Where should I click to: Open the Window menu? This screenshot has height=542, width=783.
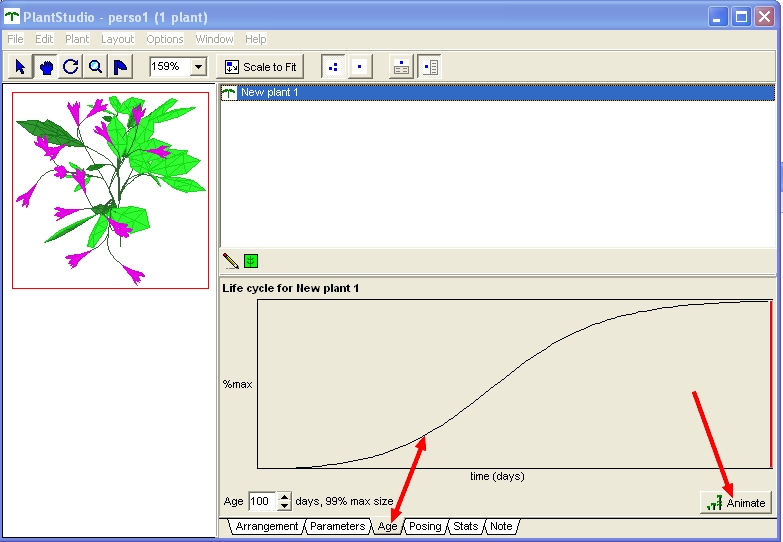214,39
